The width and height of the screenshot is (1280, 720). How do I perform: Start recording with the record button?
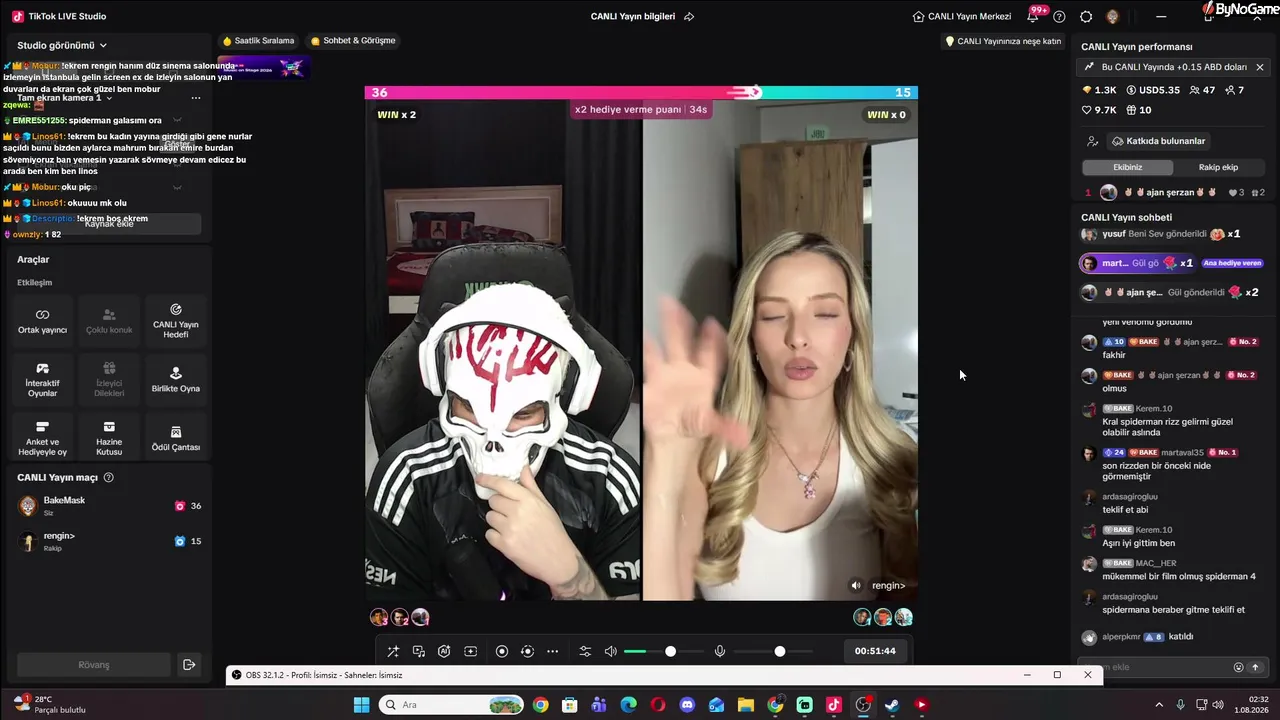[x=502, y=651]
